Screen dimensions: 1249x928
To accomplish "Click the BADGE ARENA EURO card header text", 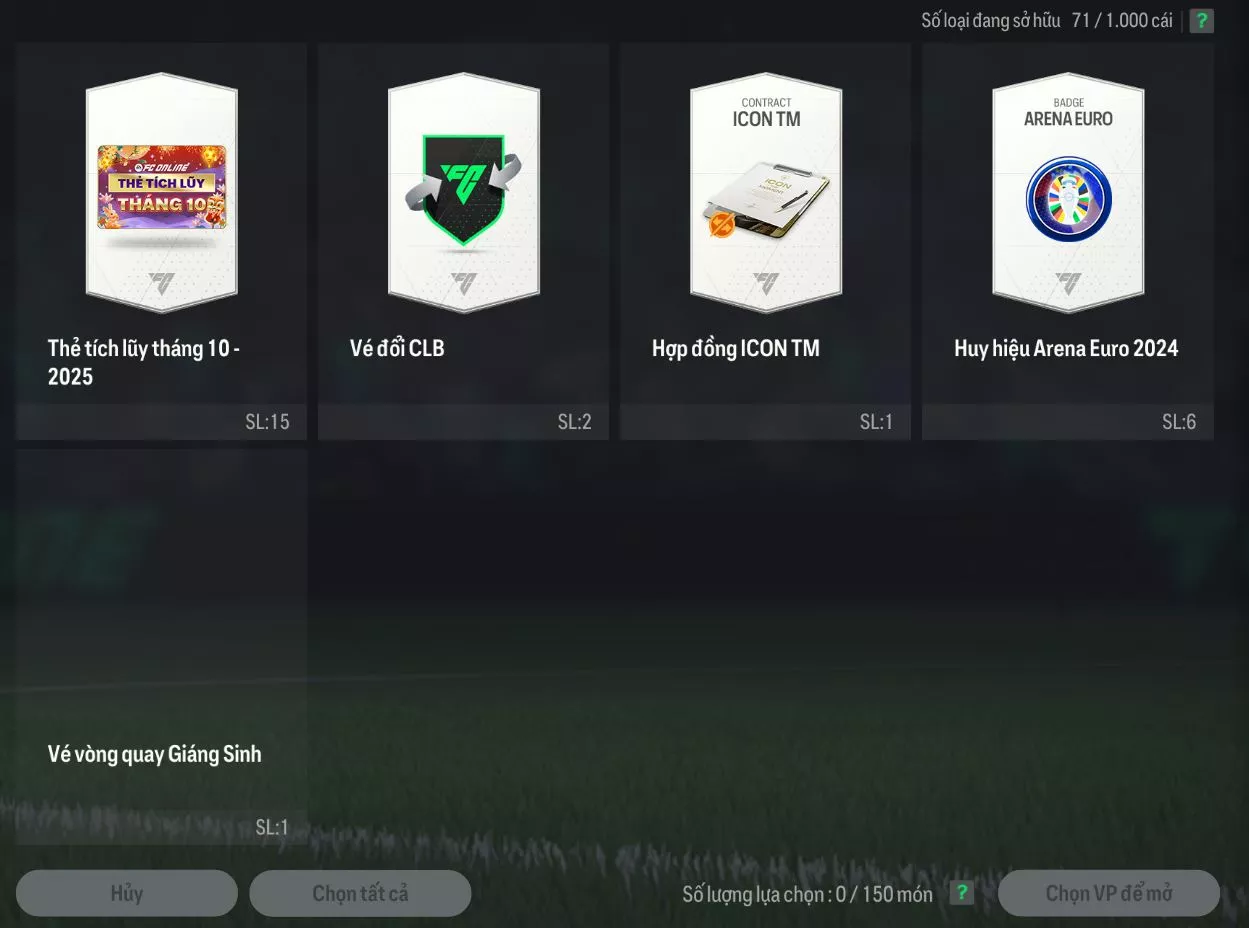I will 1068,113.
